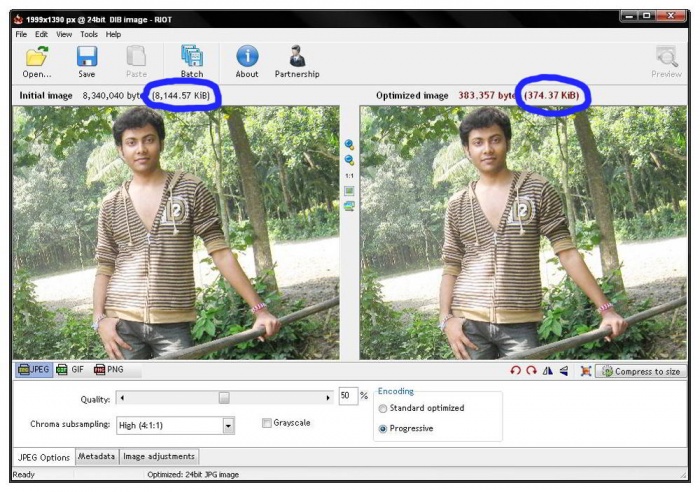Screen dimensions: 700x492
Task: Select the JPEG output format
Action: point(34,370)
